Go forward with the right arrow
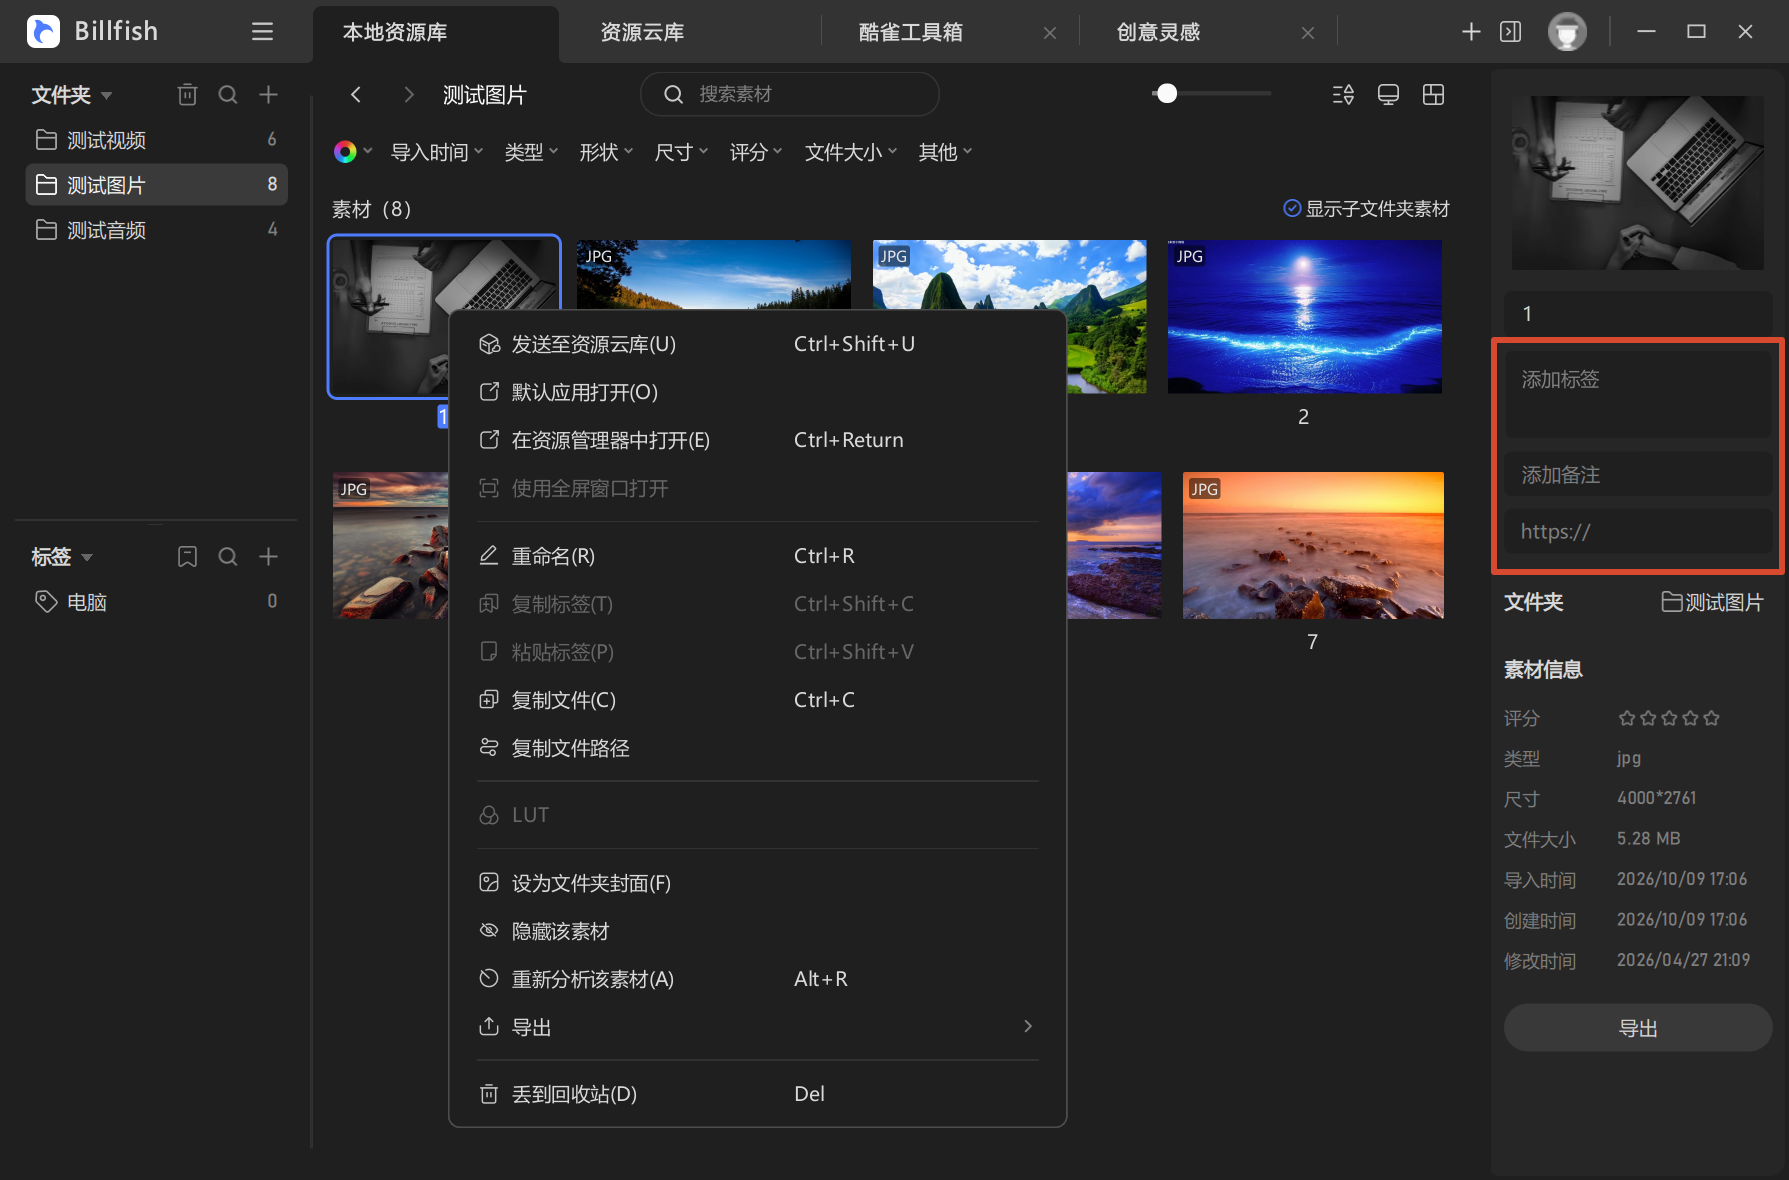The width and height of the screenshot is (1789, 1180). click(408, 94)
